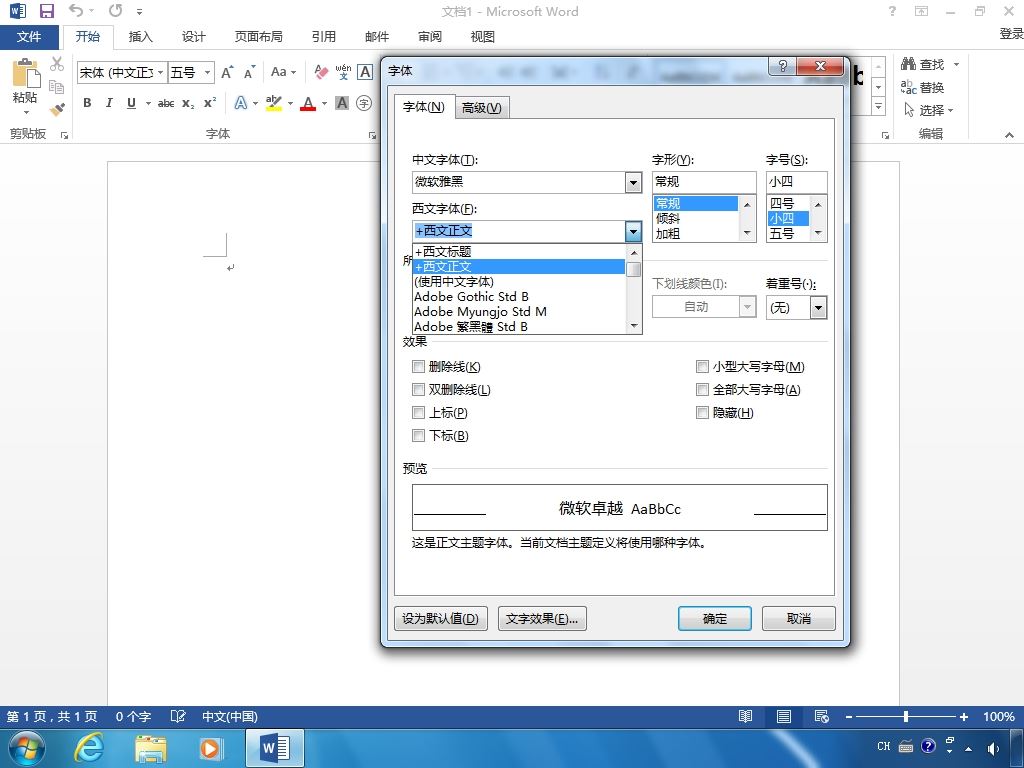
Task: Switch to the 页面布局 Page Layout tab
Action: click(259, 37)
